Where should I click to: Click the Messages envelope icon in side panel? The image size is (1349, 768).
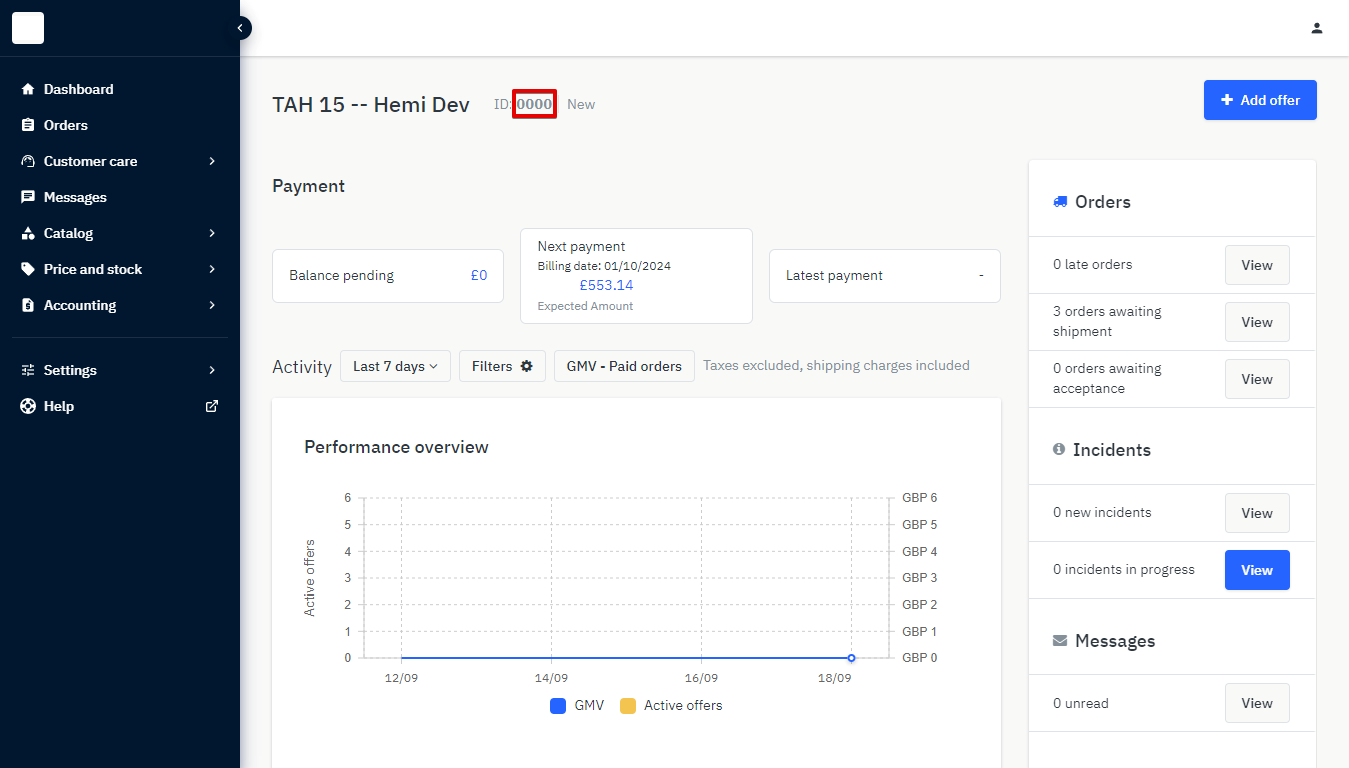point(1060,641)
